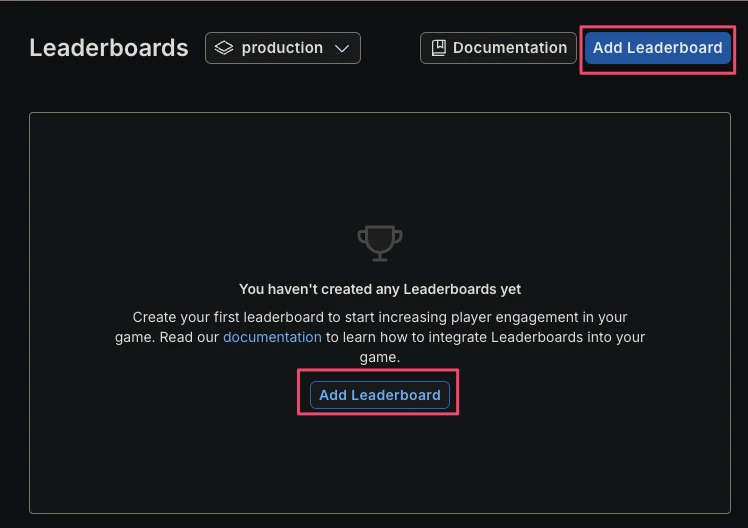This screenshot has width=748, height=528.
Task: Click the final 'game.' line above the center button
Action: (380, 357)
